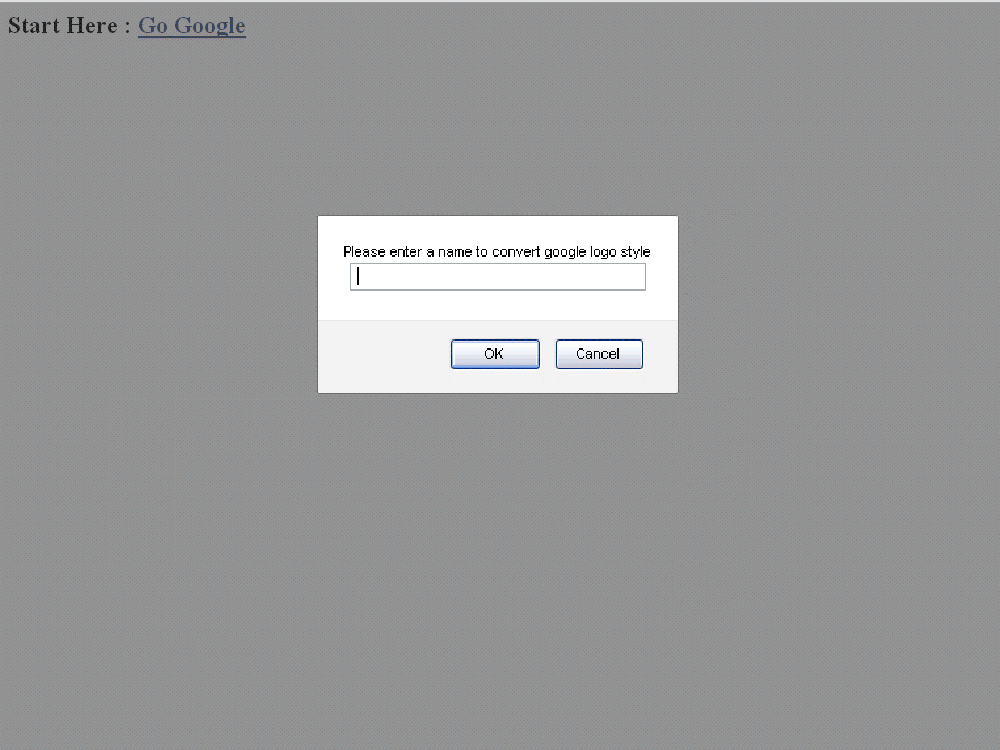Click the word "Go" in the top link
This screenshot has height=750, width=1000.
[153, 26]
